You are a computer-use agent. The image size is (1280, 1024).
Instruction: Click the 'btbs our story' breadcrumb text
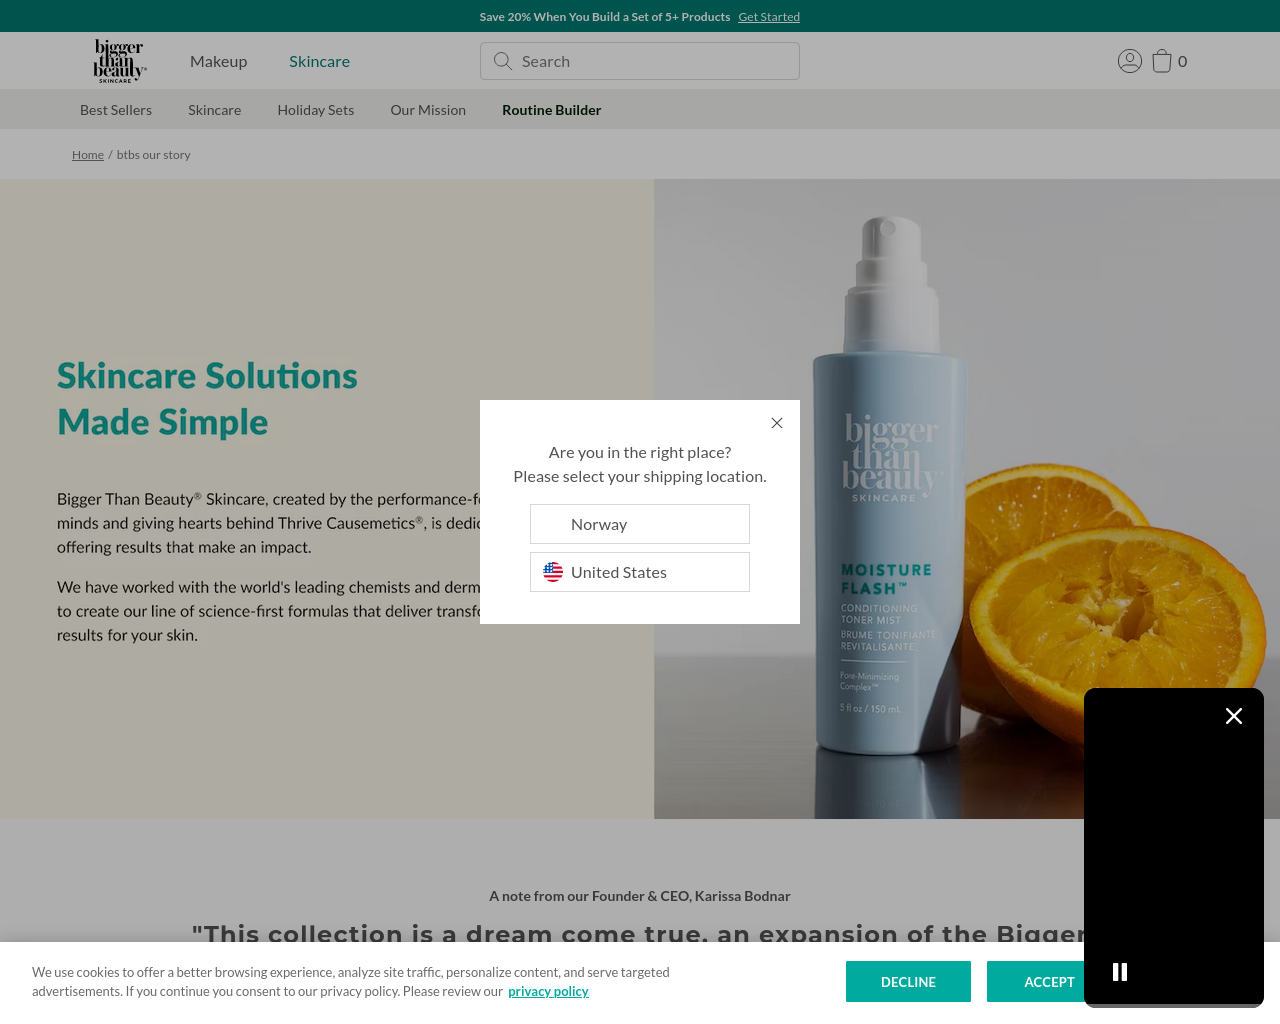point(153,155)
